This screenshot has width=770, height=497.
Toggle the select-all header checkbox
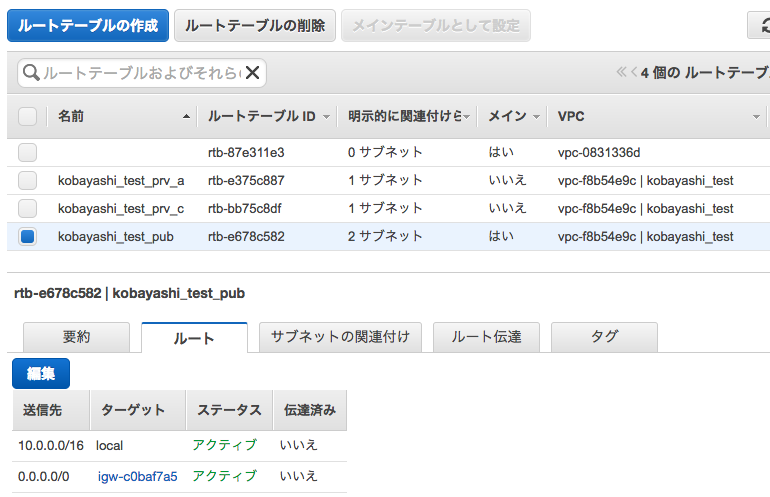(28, 116)
